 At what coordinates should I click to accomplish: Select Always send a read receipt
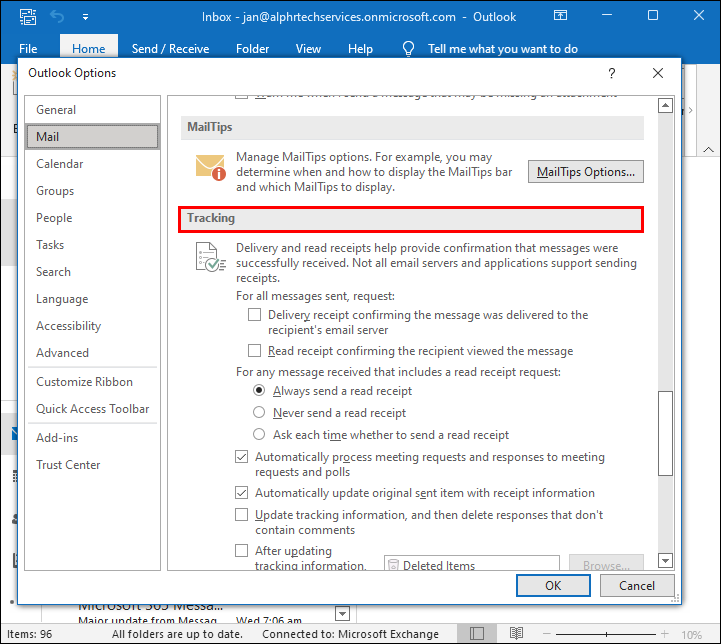[259, 391]
